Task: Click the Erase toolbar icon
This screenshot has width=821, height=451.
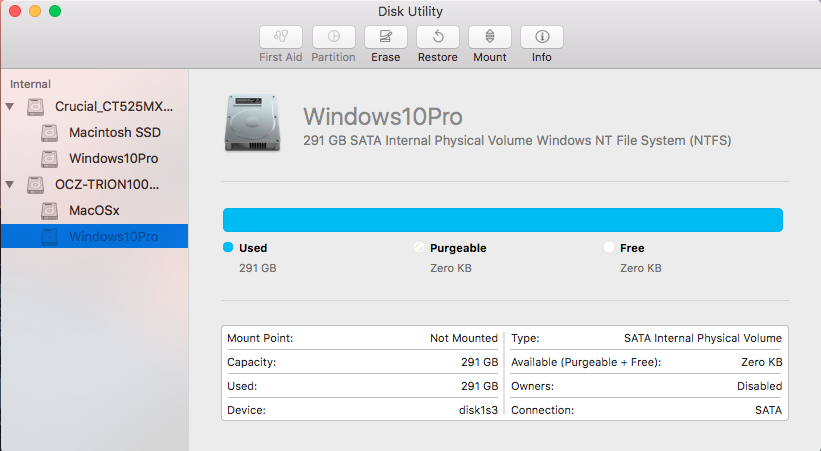Action: (385, 37)
